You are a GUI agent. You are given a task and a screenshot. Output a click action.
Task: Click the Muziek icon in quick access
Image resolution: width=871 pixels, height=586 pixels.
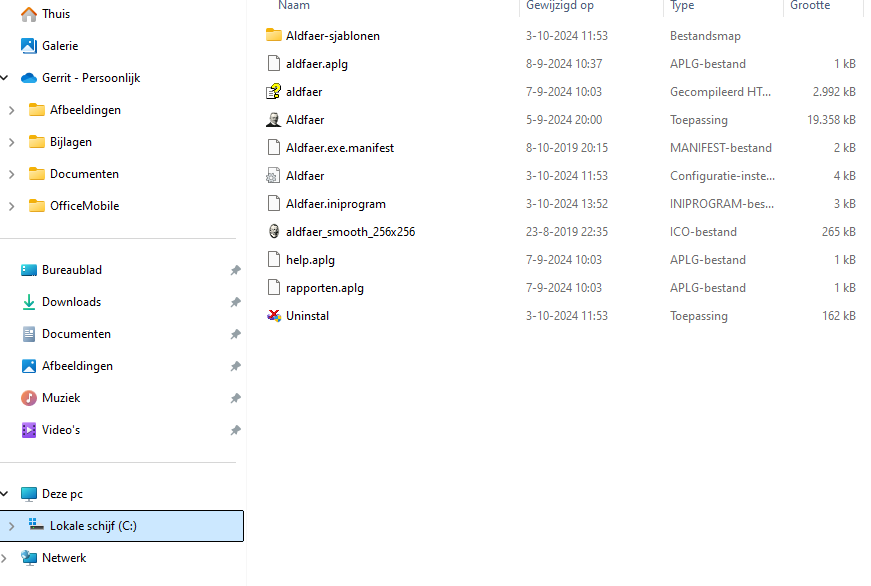pyautogui.click(x=29, y=398)
